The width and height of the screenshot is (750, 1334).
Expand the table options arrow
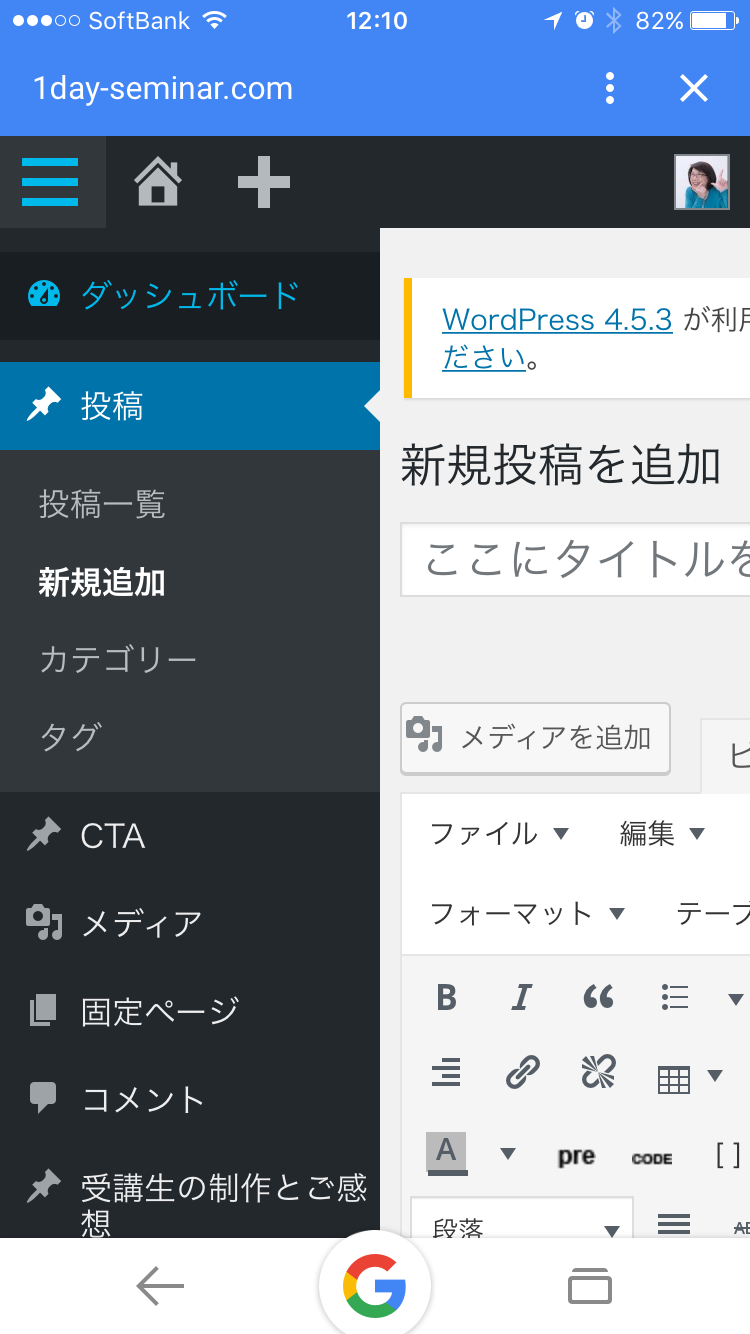[715, 1076]
